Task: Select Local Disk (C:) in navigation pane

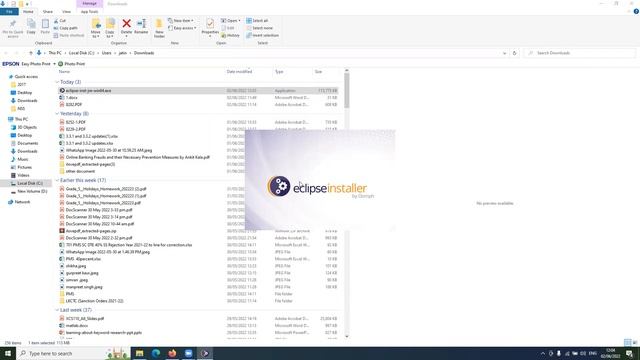Action: (x=30, y=183)
